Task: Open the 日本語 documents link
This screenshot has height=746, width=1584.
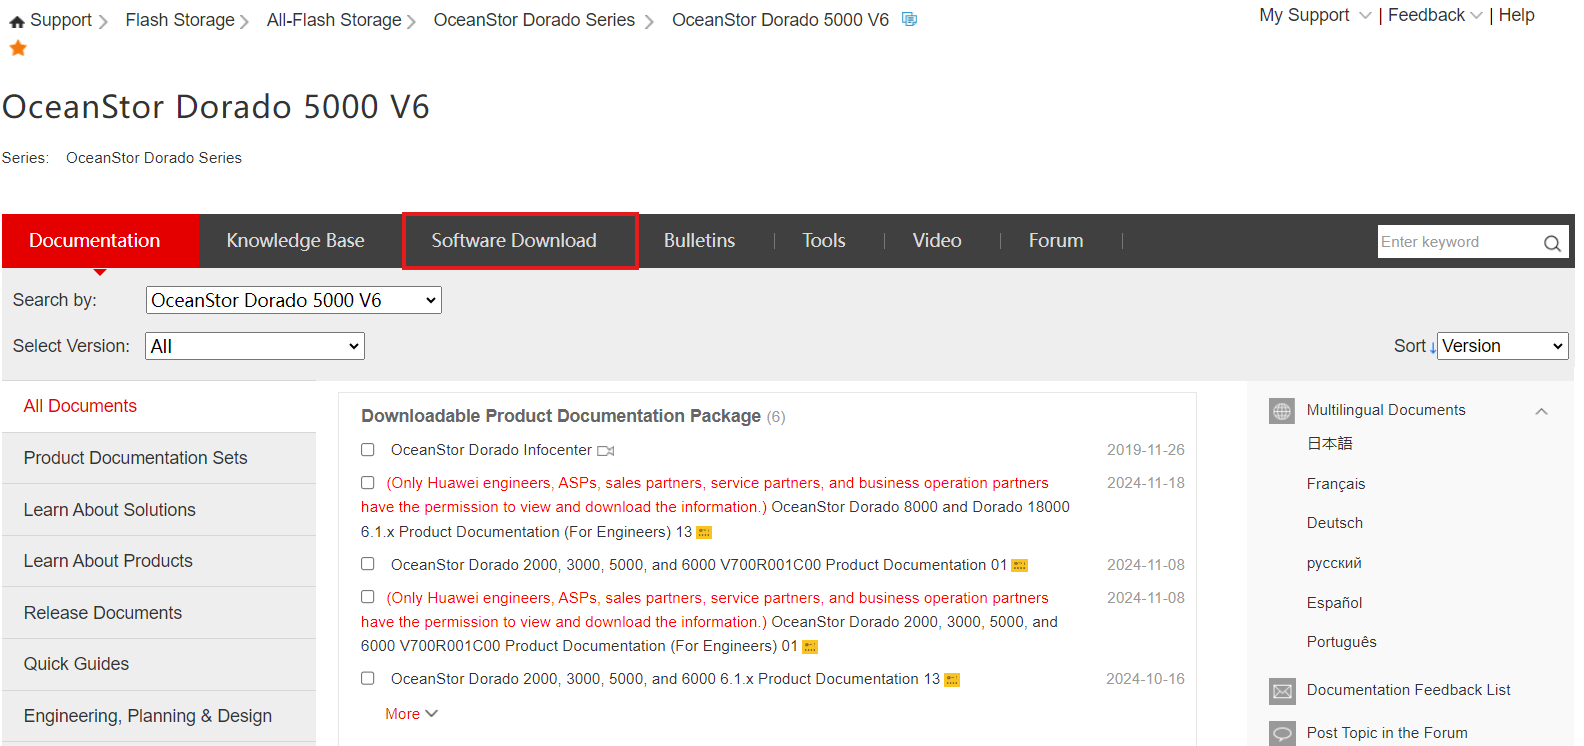Action: [x=1329, y=444]
